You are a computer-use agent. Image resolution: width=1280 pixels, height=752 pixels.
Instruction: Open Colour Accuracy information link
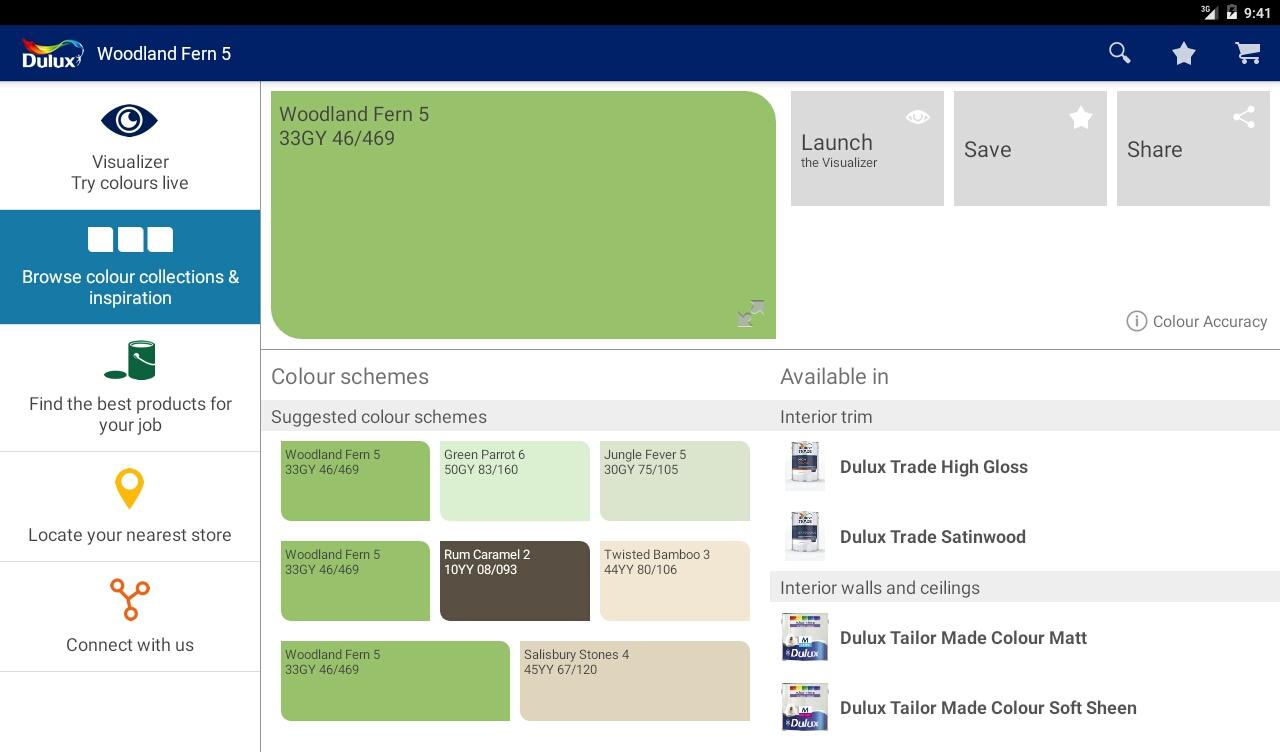(1197, 321)
